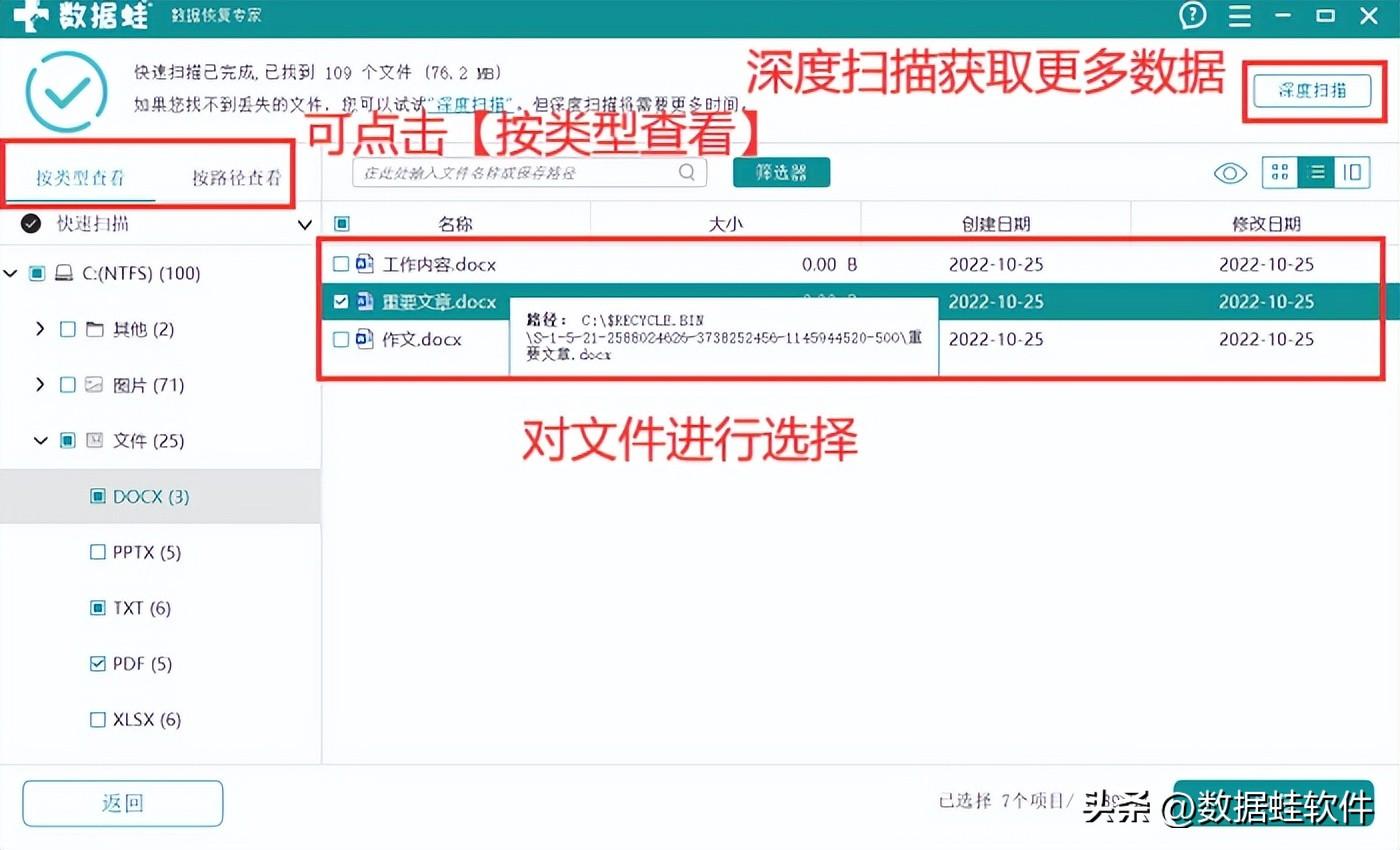Click the file name search field
The image size is (1400, 850).
515,172
